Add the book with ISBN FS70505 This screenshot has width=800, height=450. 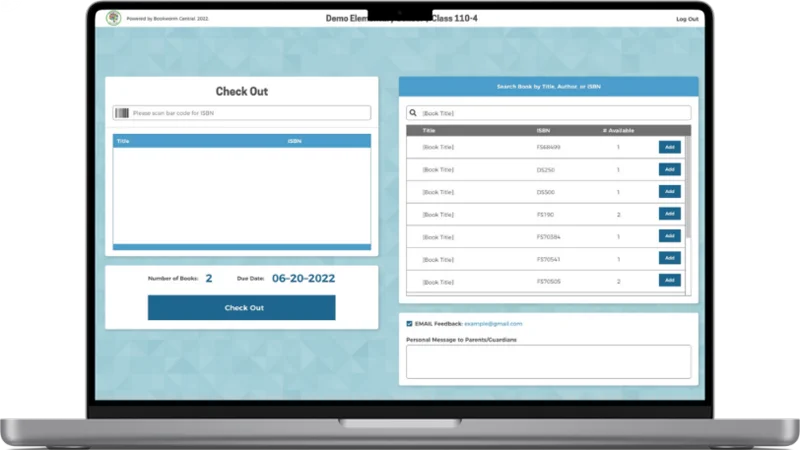point(669,280)
